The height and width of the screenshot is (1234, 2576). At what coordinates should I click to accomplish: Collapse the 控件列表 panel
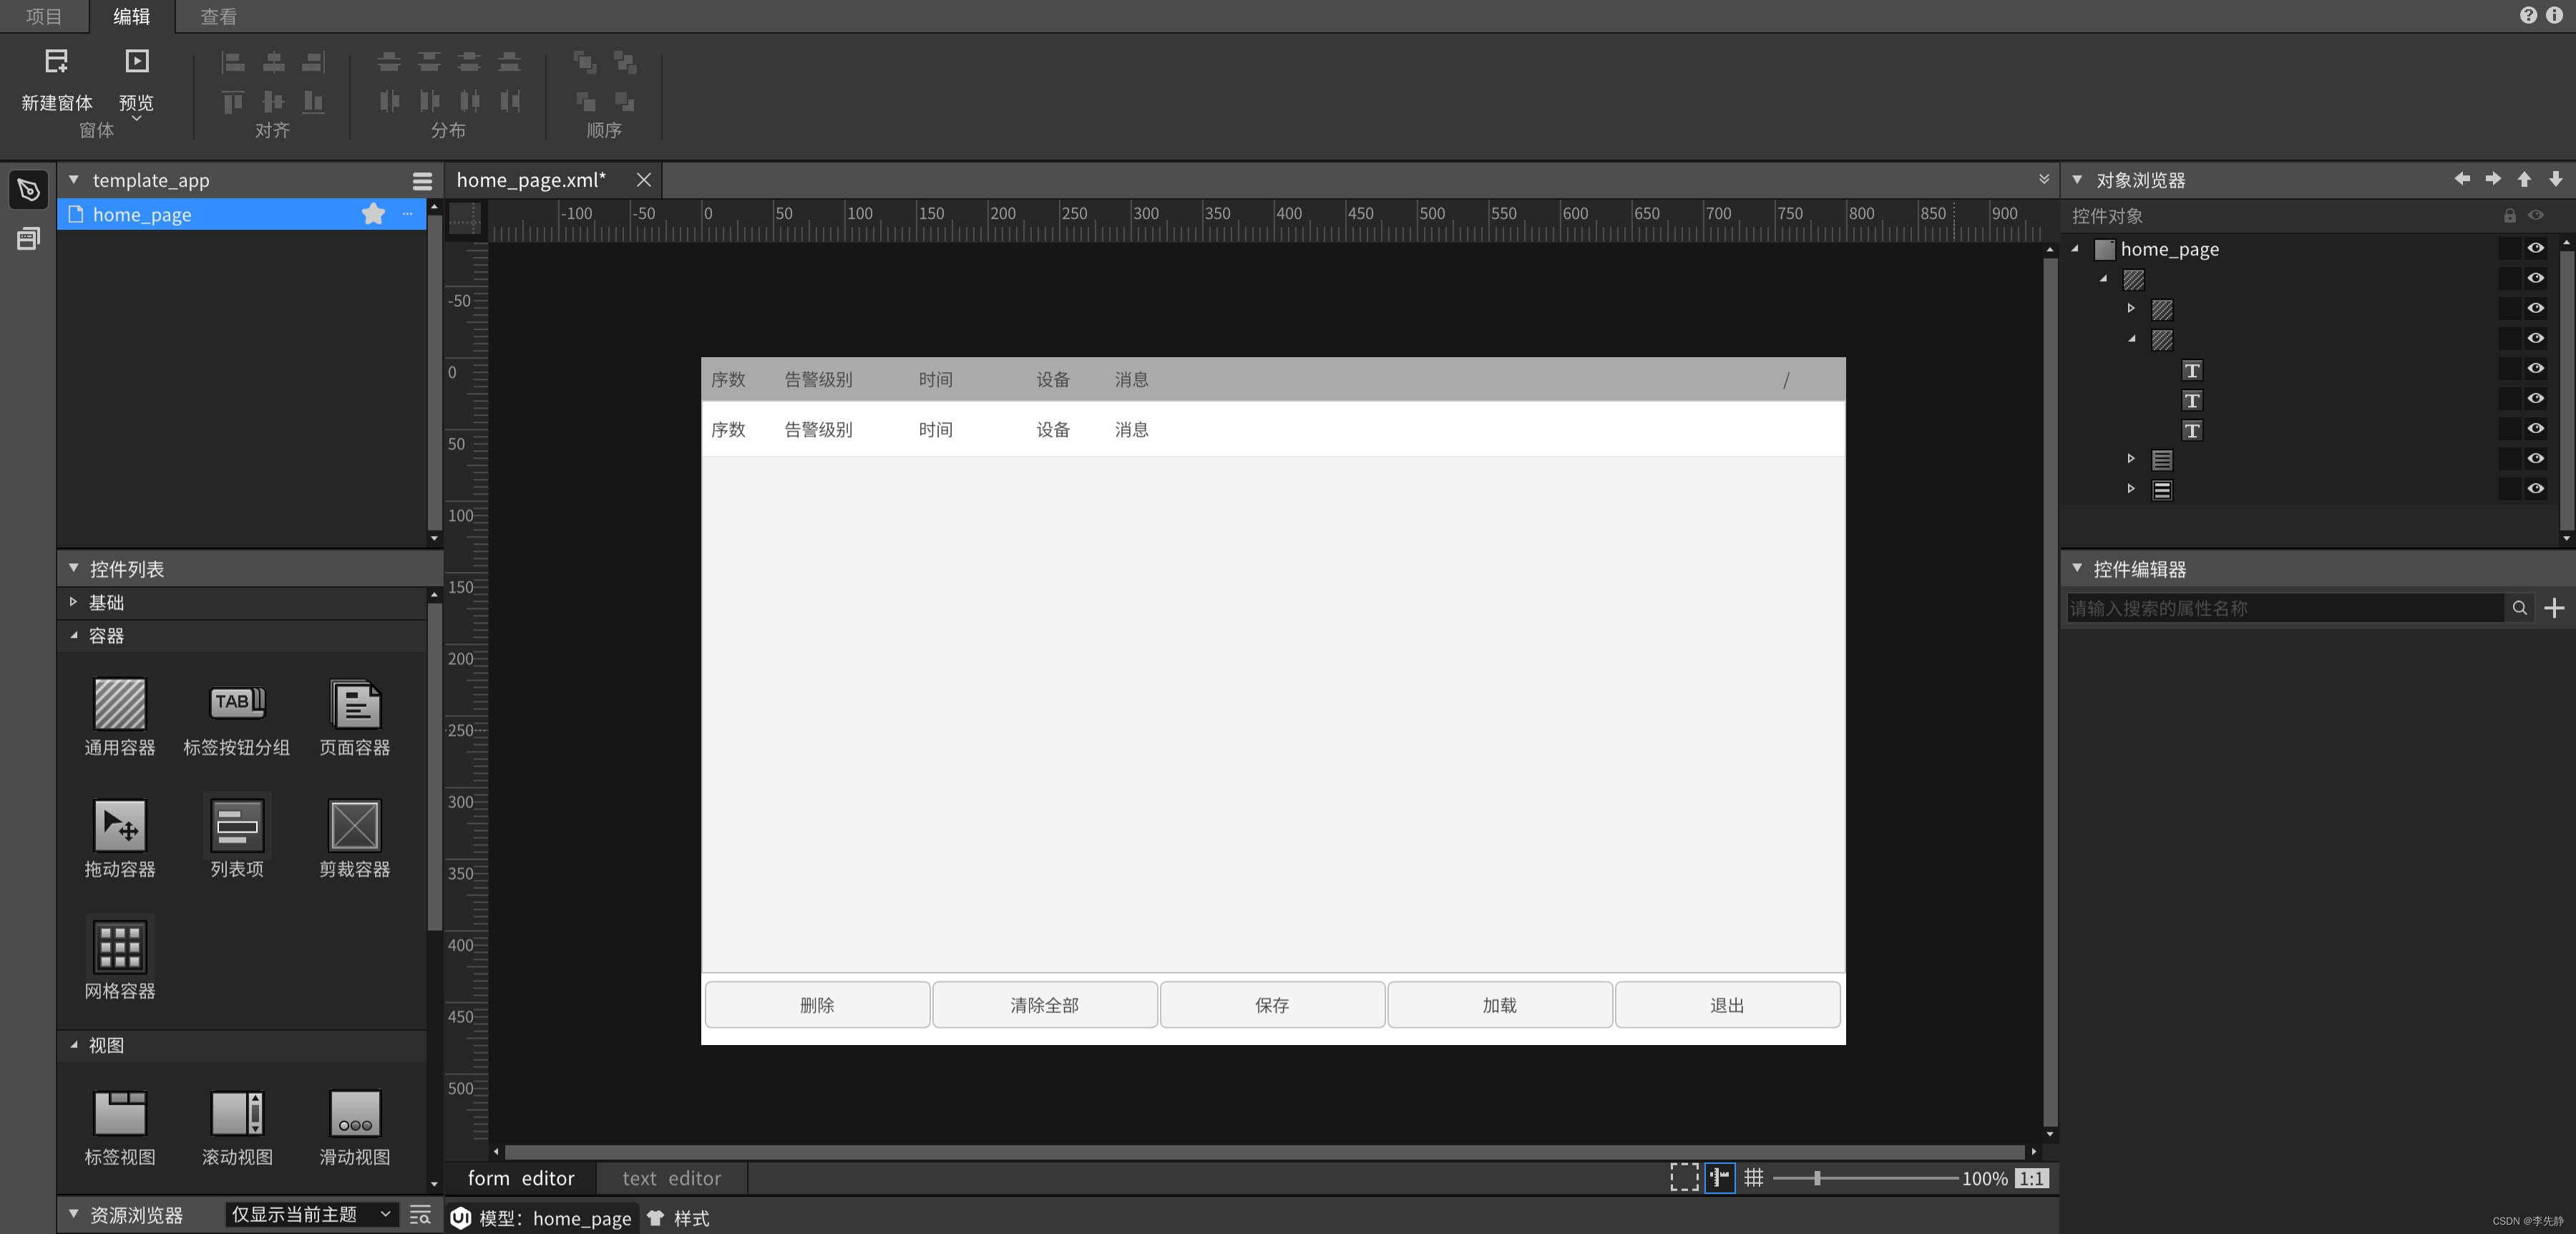[73, 568]
